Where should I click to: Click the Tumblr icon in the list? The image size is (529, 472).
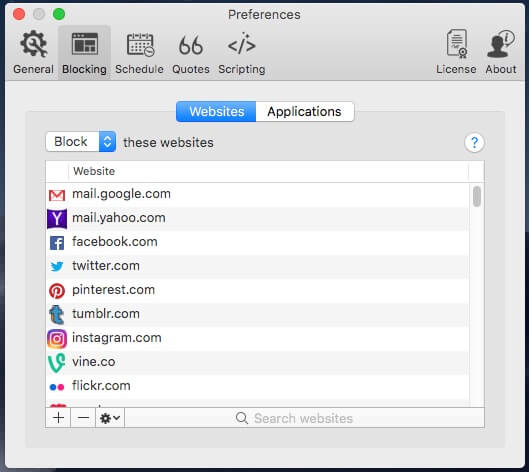[57, 314]
